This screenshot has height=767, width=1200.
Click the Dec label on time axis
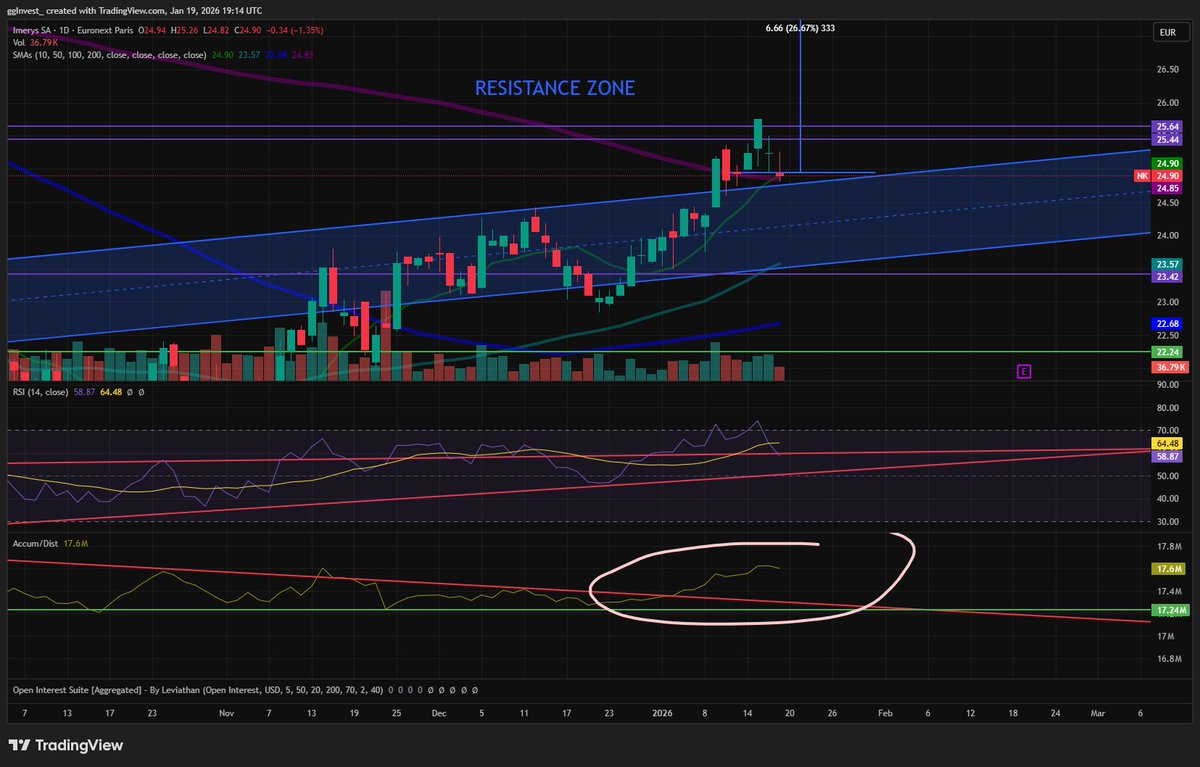pyautogui.click(x=439, y=714)
